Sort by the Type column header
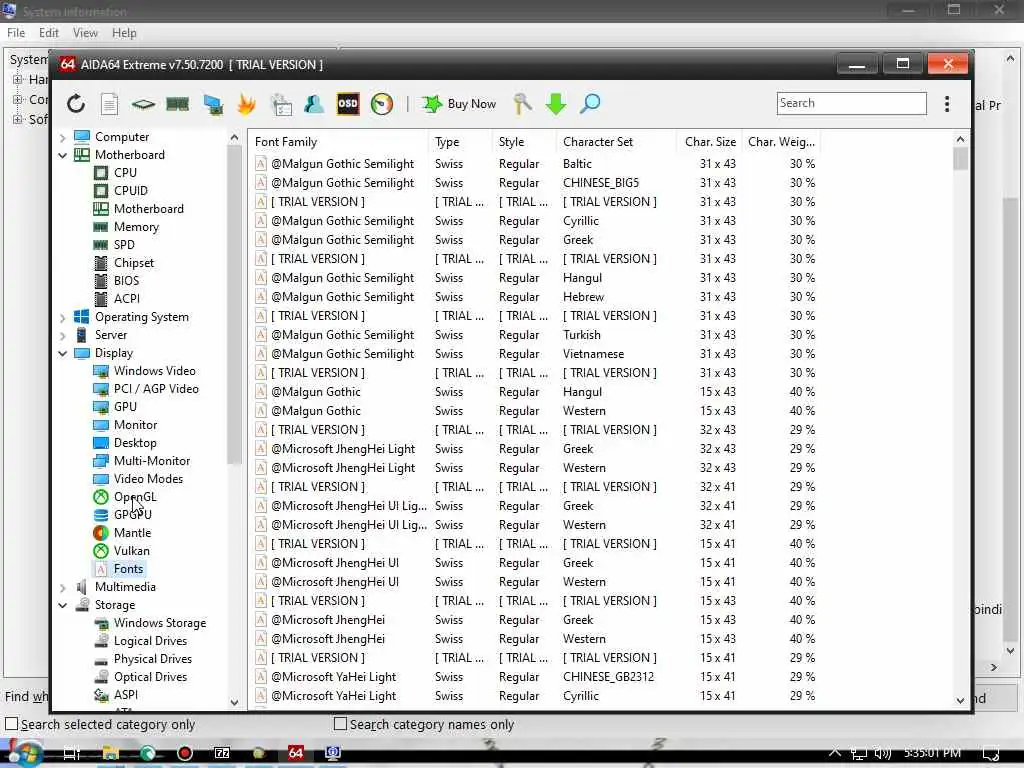This screenshot has width=1024, height=768. [460, 142]
